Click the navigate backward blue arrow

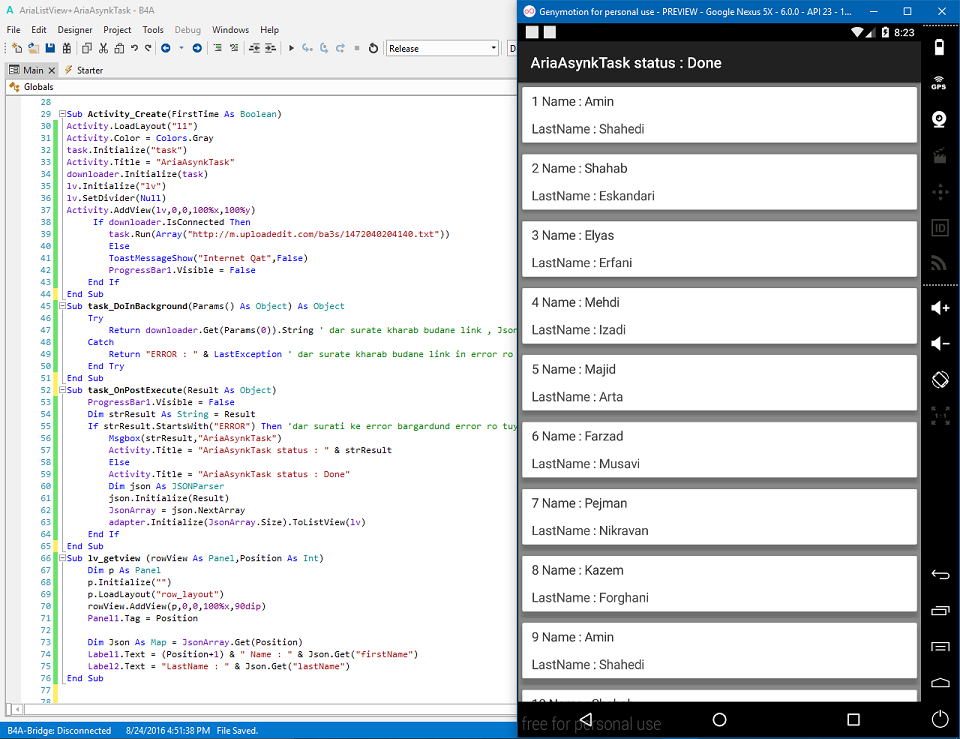[165, 48]
